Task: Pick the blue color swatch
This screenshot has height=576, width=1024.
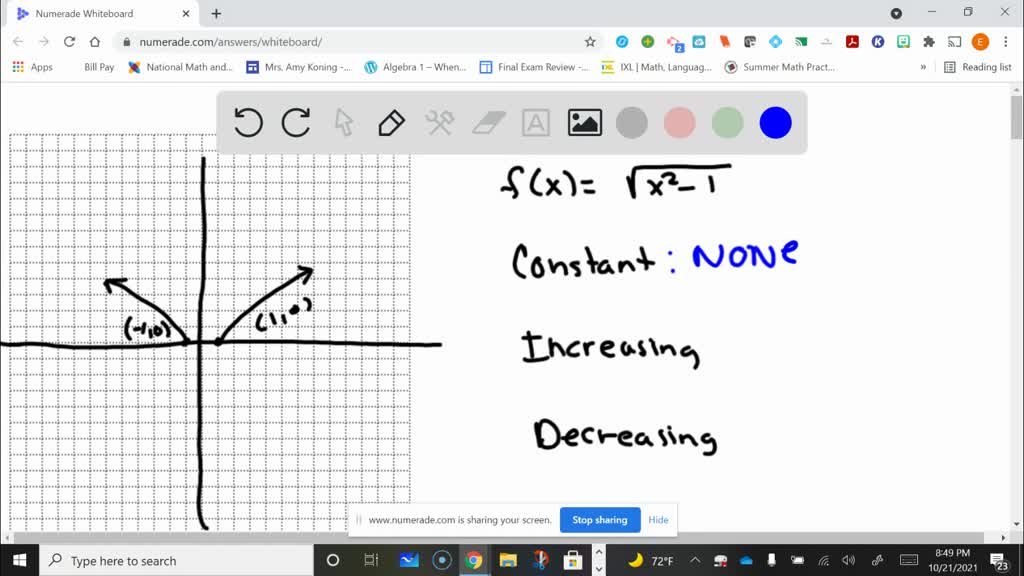Action: (776, 122)
